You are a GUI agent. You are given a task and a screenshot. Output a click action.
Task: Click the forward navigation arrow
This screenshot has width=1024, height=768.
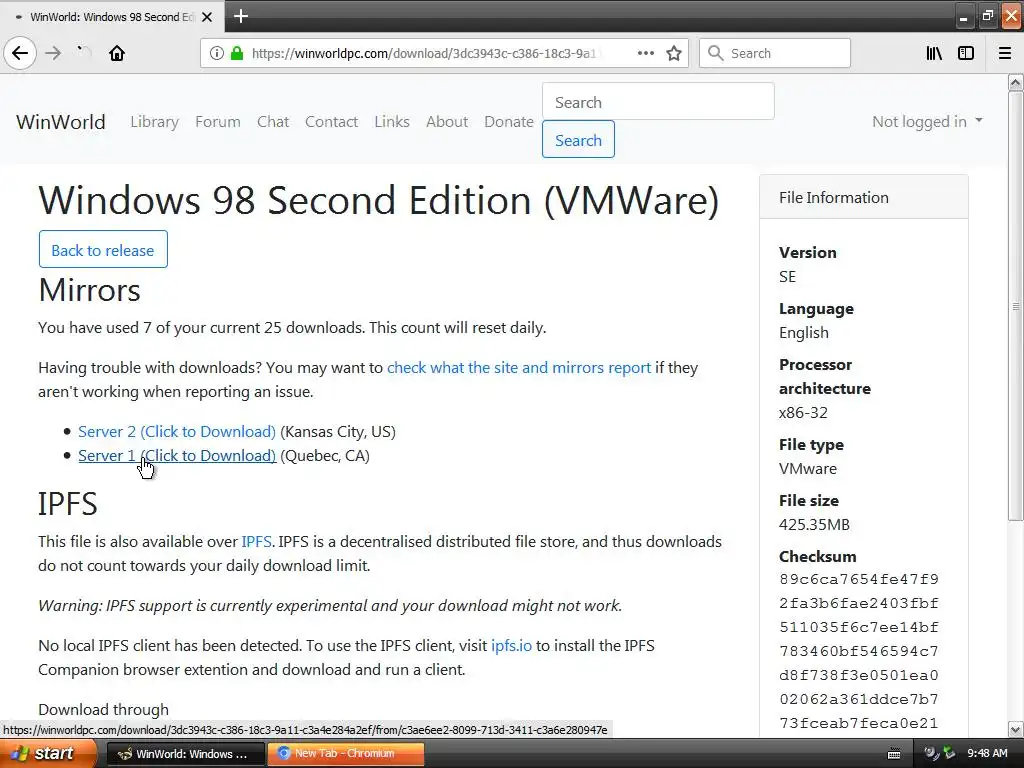[x=53, y=53]
